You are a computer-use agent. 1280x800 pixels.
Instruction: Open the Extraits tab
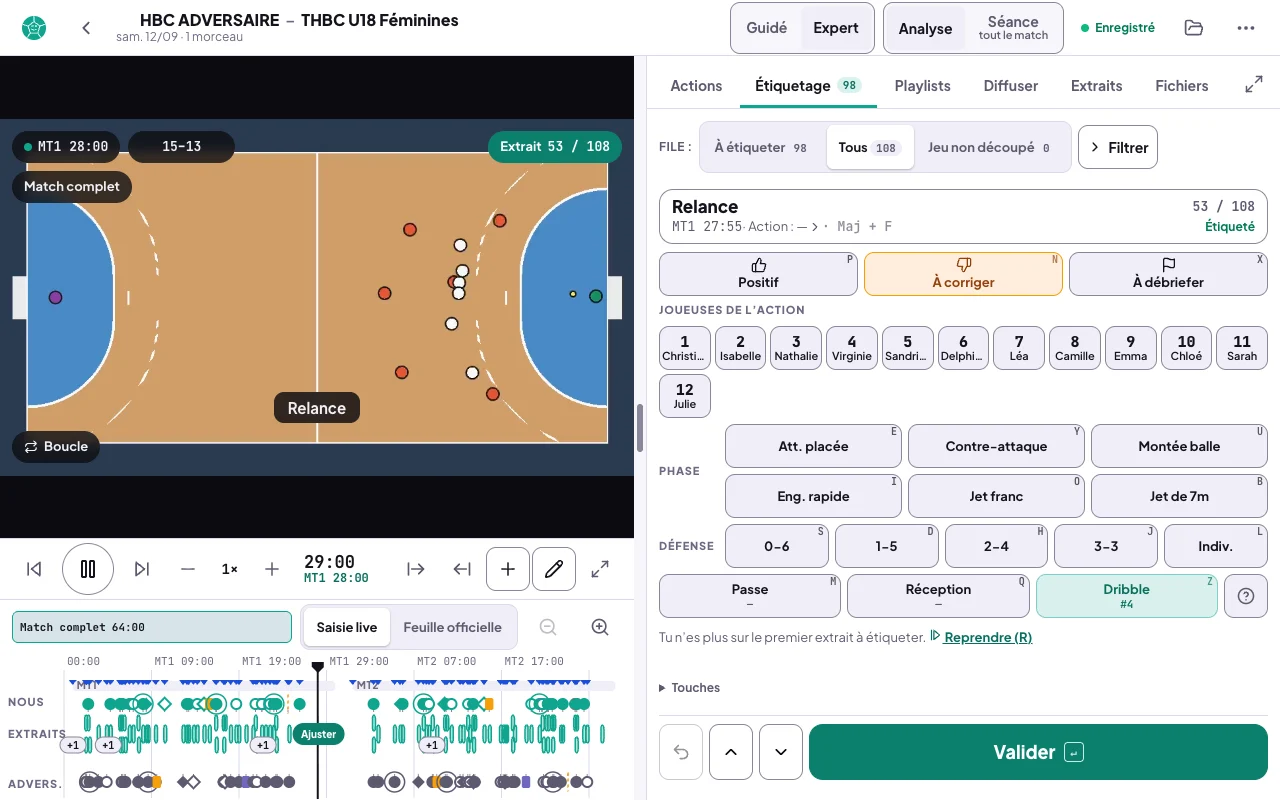[x=1096, y=86]
